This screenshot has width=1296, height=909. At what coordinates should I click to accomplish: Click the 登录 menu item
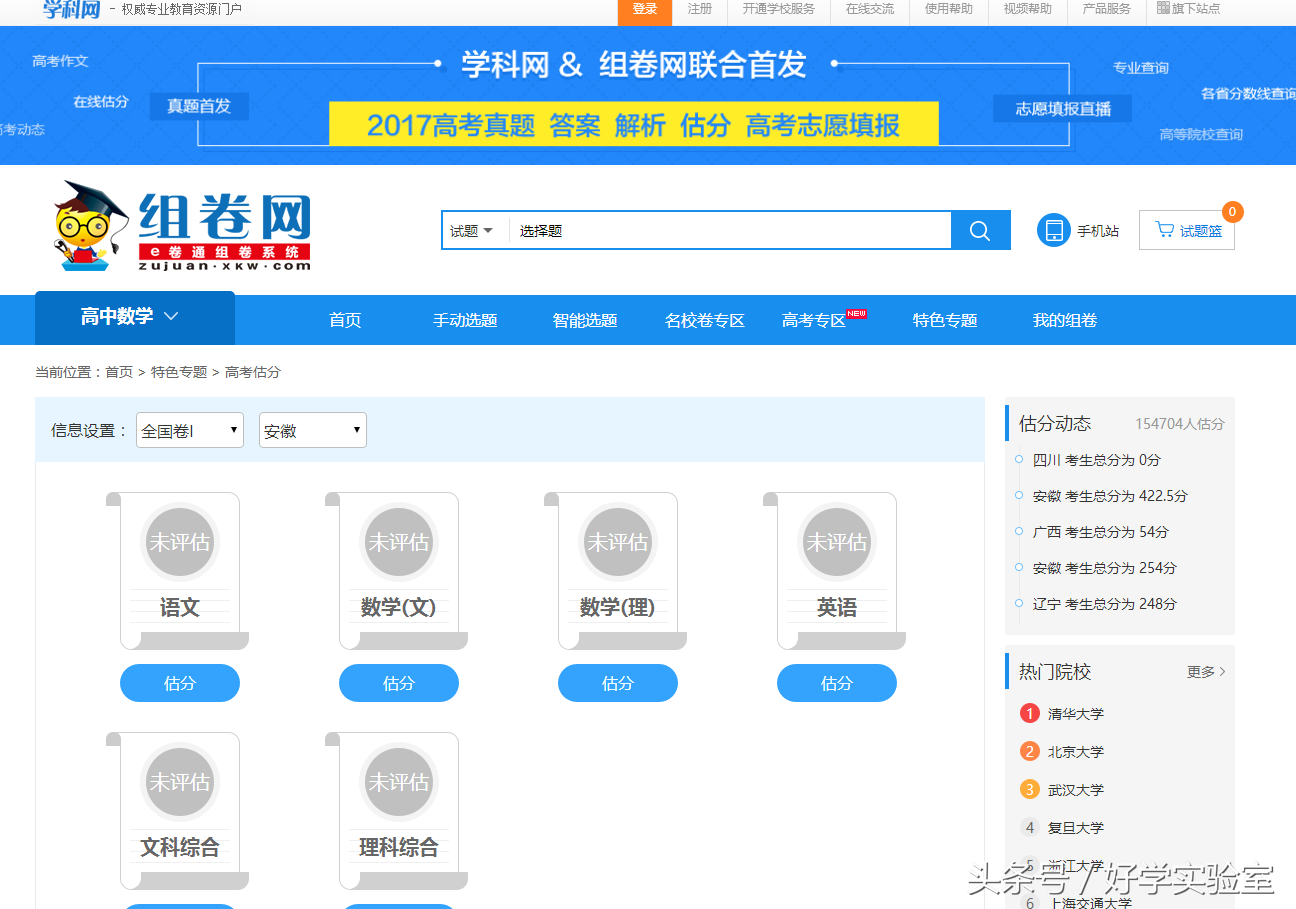(644, 11)
